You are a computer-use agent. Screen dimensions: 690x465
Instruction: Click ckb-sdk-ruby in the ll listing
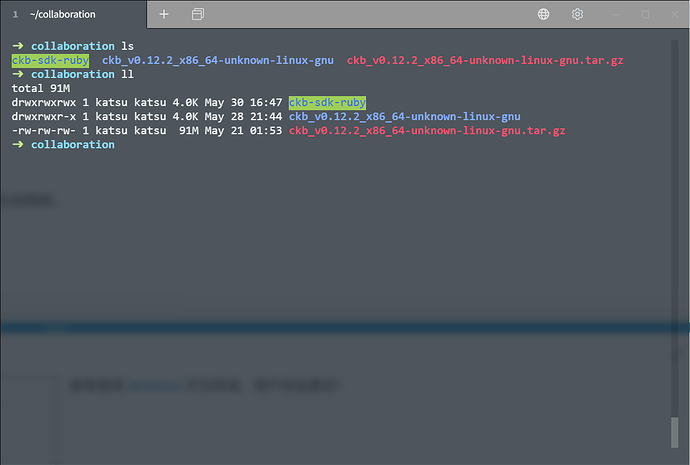(327, 103)
